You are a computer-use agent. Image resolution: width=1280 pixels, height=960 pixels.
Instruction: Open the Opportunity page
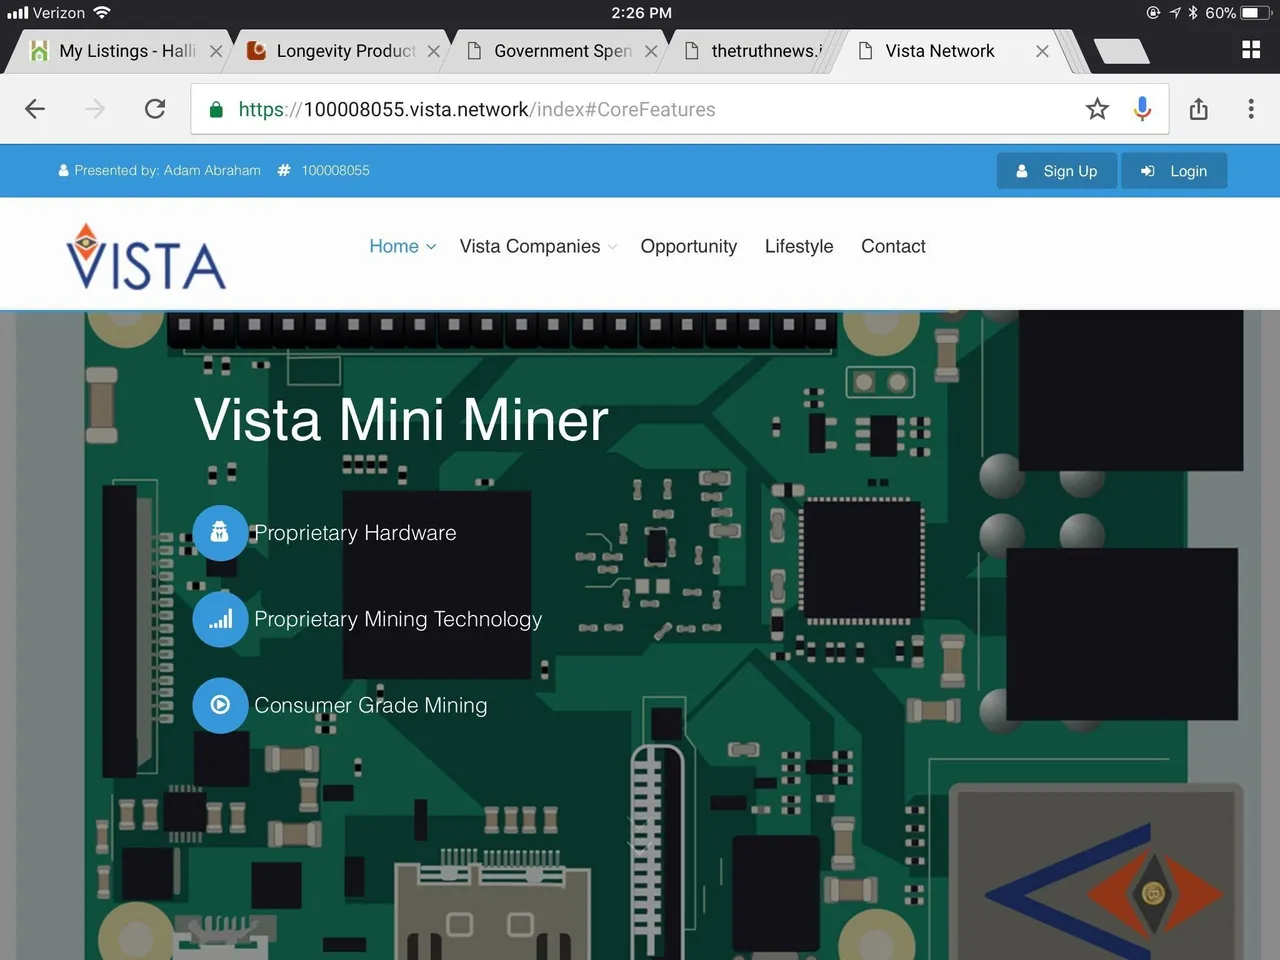pyautogui.click(x=688, y=246)
